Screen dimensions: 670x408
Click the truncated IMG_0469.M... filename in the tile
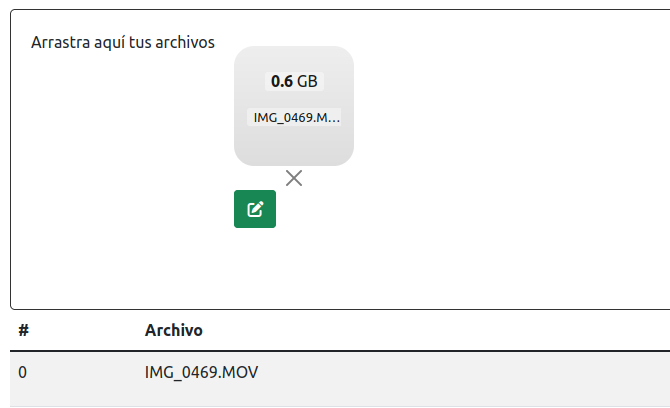pos(296,117)
